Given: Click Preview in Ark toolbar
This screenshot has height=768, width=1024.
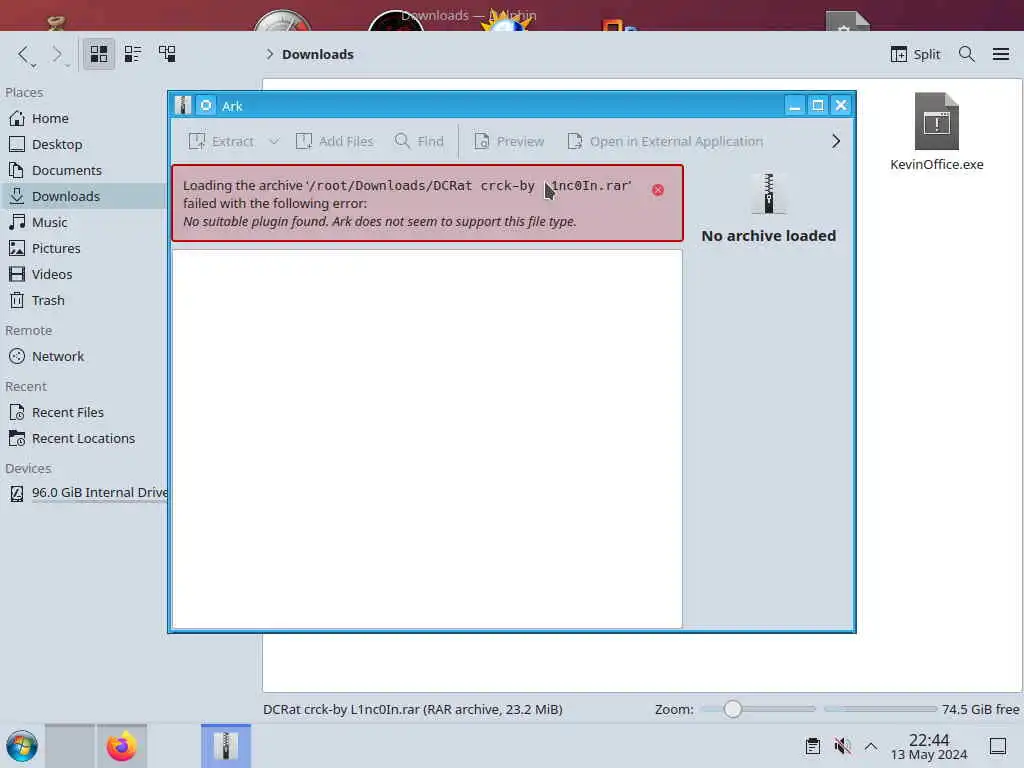Looking at the screenshot, I should (x=509, y=141).
